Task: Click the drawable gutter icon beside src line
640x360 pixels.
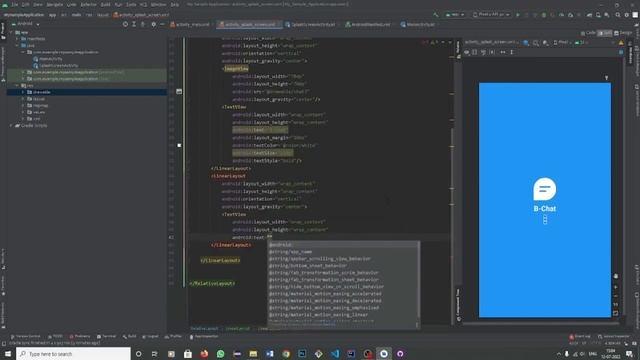Action: [x=179, y=91]
